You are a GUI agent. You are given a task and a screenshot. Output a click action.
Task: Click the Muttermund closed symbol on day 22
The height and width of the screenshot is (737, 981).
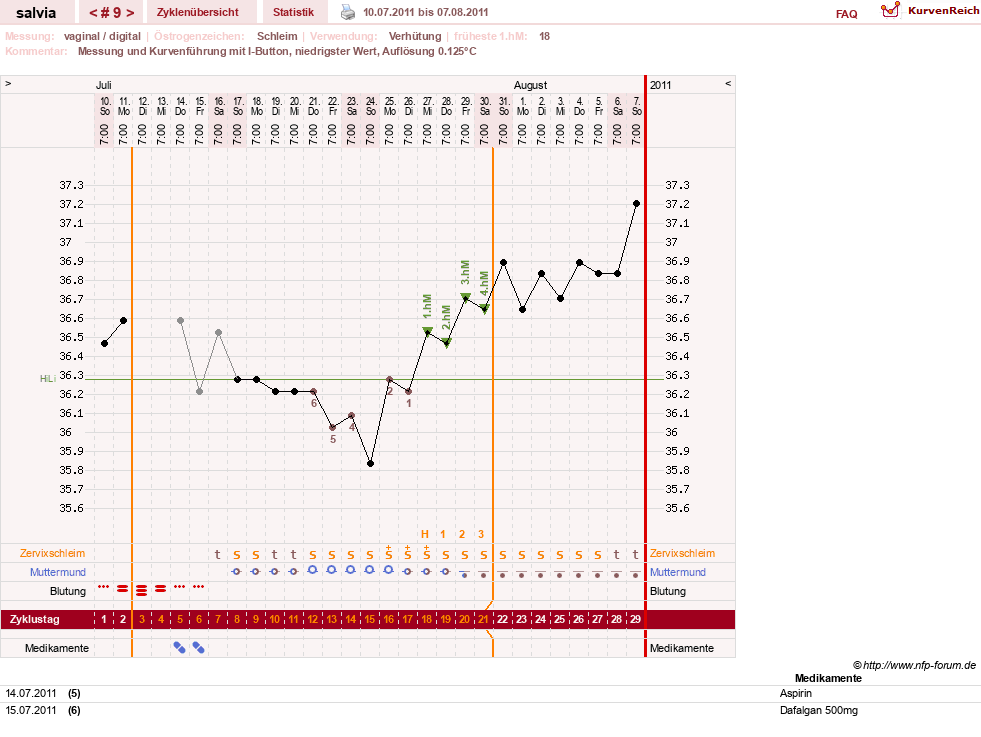pyautogui.click(x=503, y=574)
